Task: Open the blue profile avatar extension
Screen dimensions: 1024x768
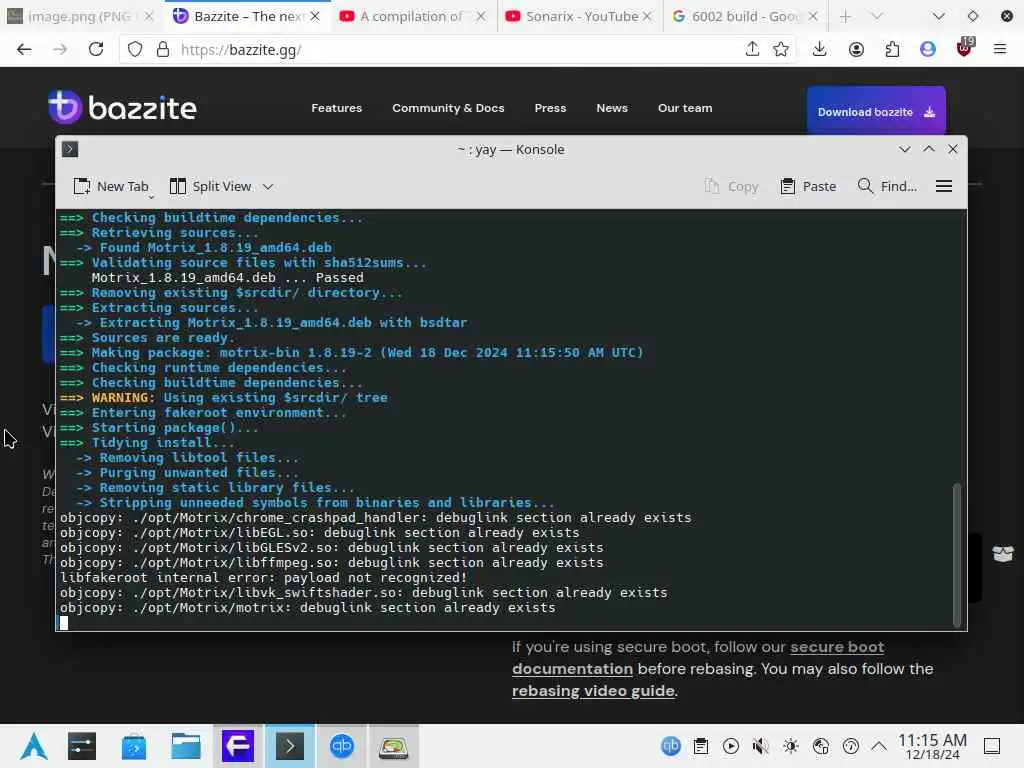Action: [x=927, y=50]
